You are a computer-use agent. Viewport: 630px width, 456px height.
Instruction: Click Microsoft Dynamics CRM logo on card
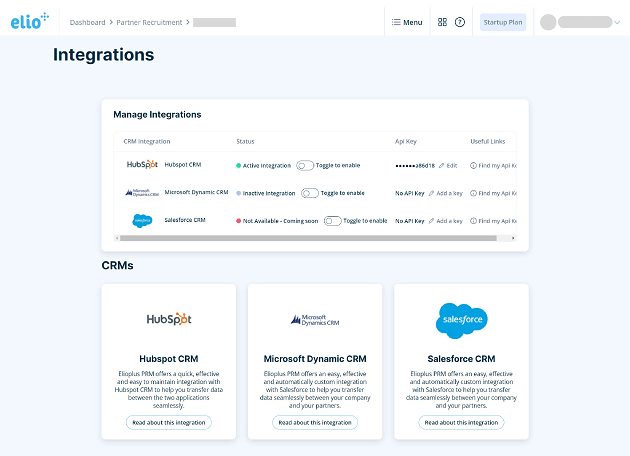tap(315, 320)
